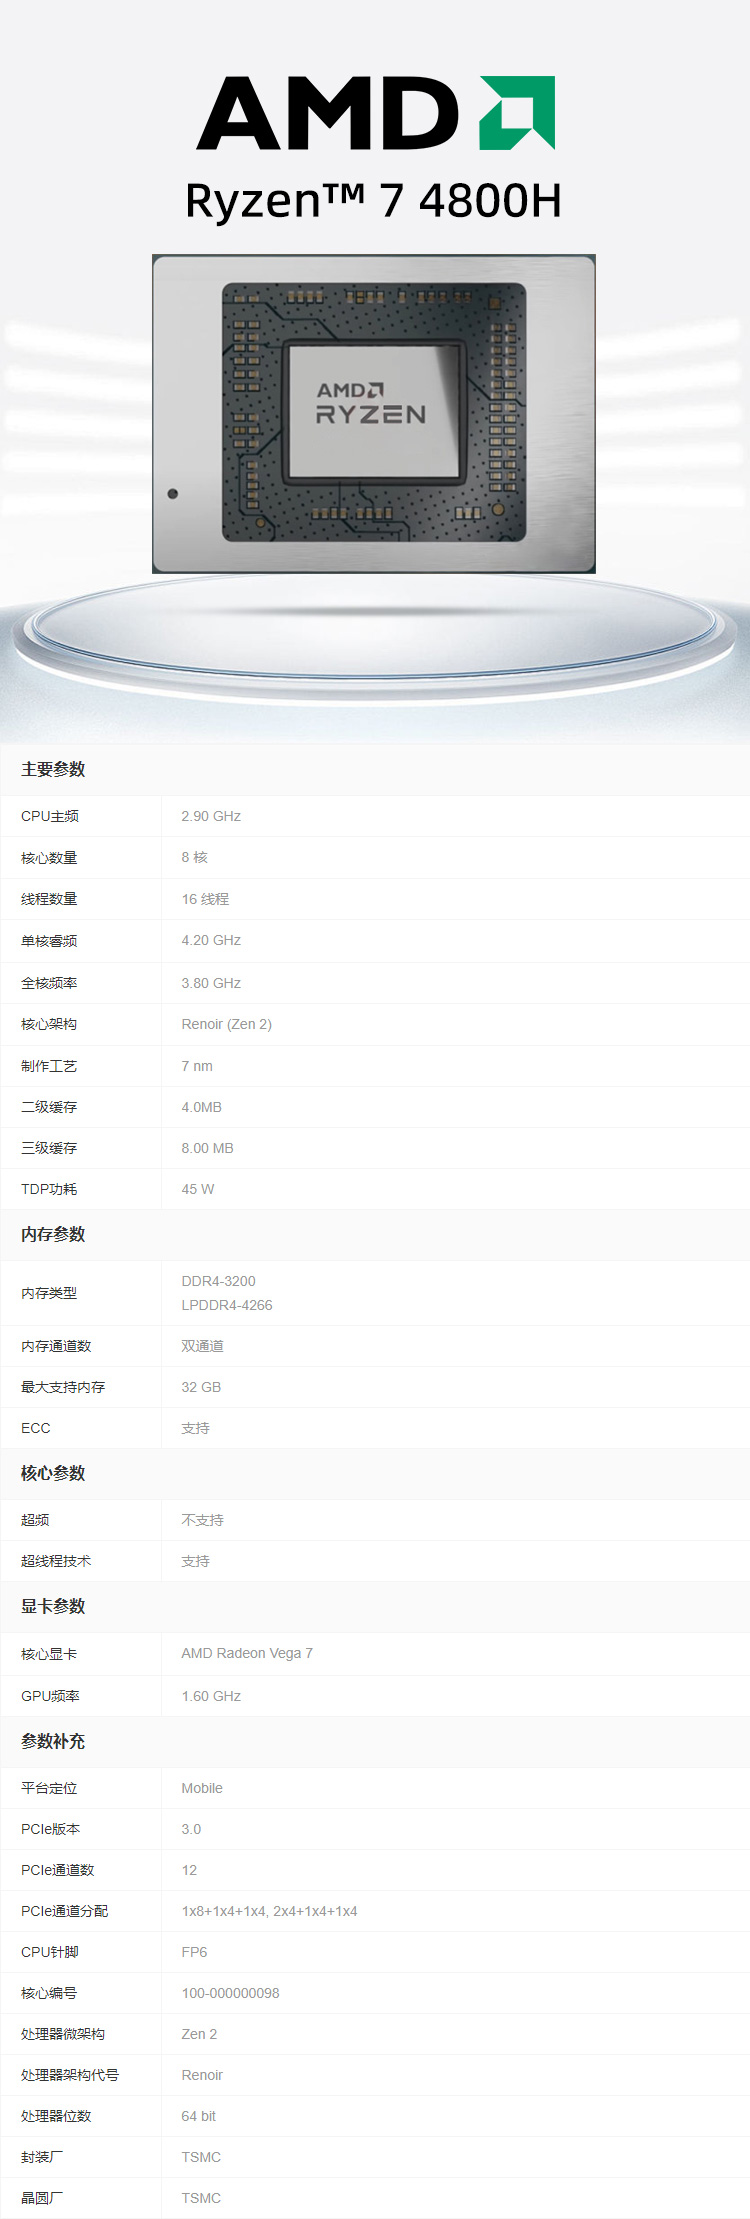
Task: Click the 处理器微架构 label
Action: point(63,2034)
